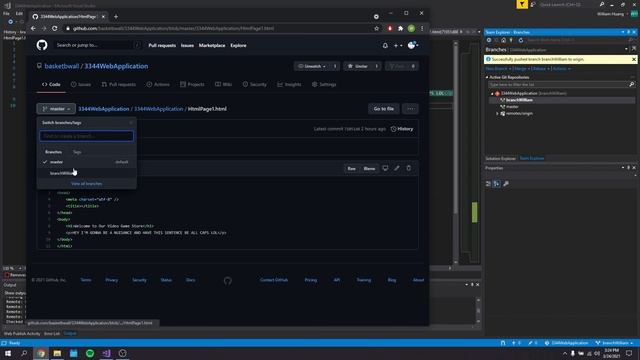640x360 pixels.
Task: Expand the remotes/origin node
Action: (x=498, y=113)
